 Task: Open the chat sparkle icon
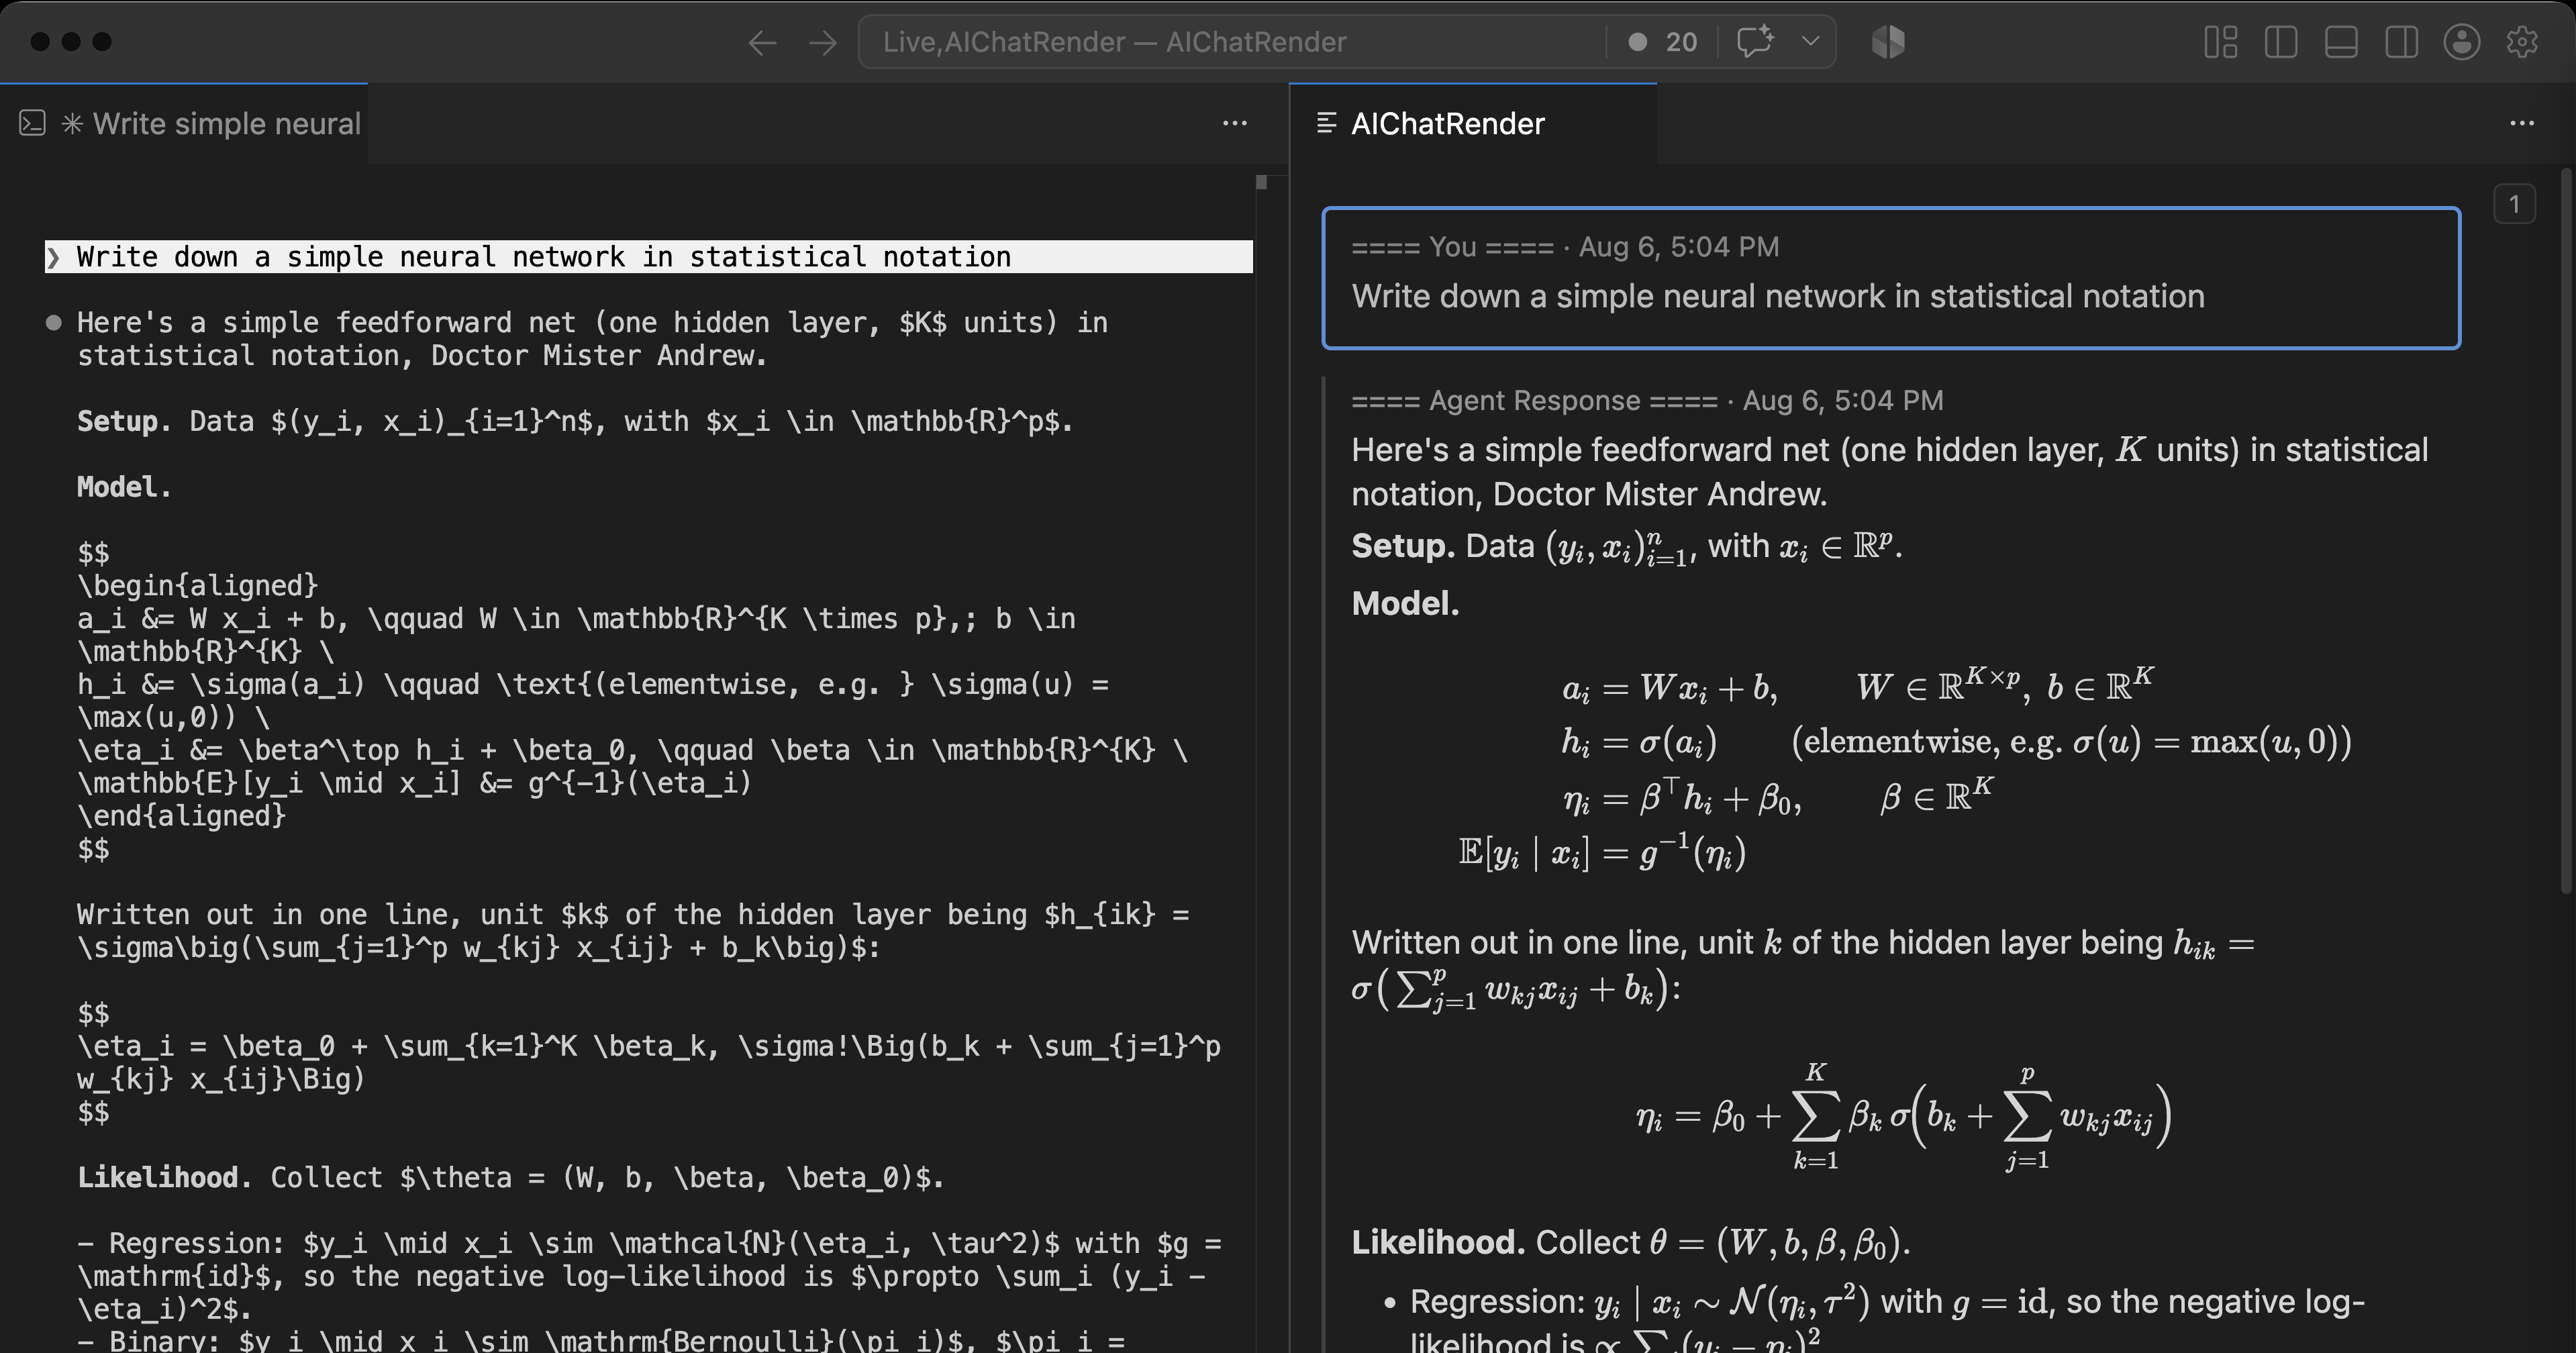click(1755, 42)
